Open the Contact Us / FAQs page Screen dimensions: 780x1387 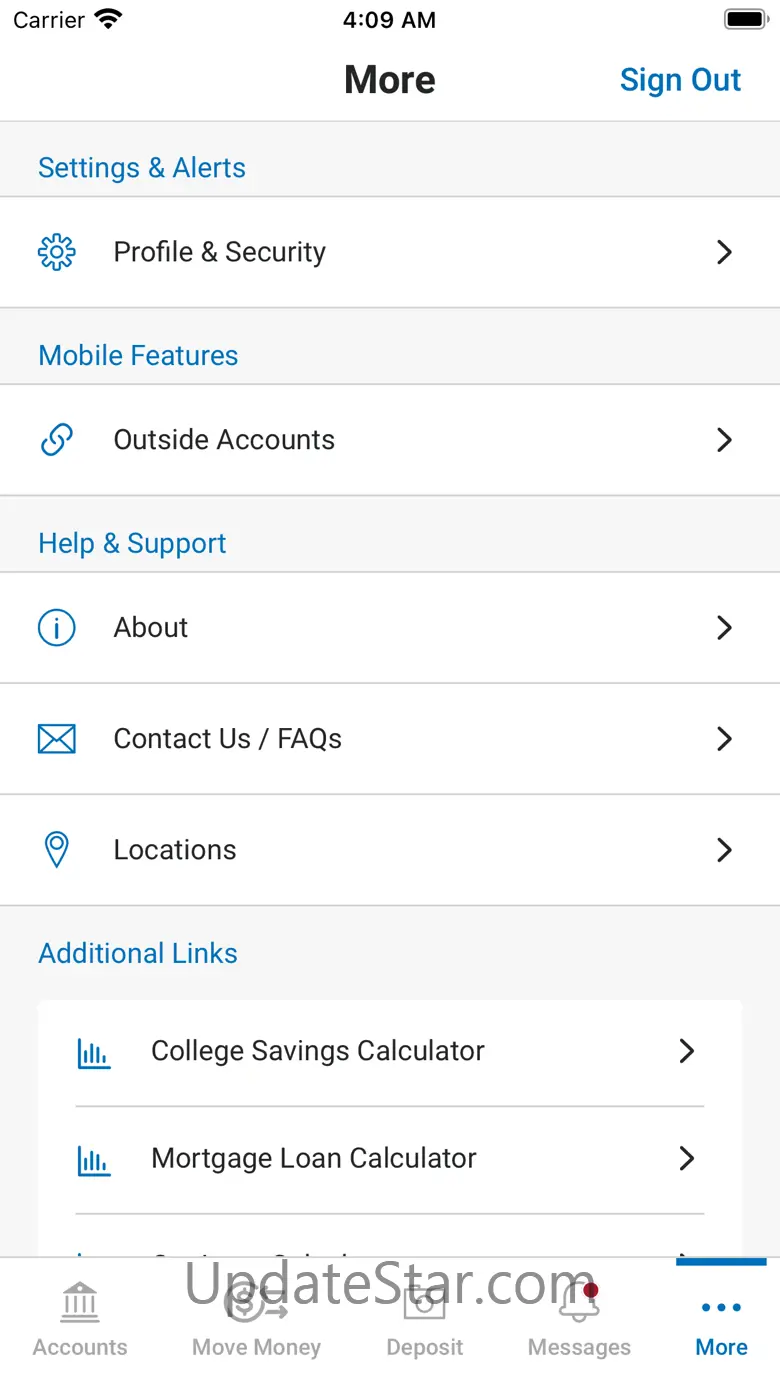coord(228,739)
